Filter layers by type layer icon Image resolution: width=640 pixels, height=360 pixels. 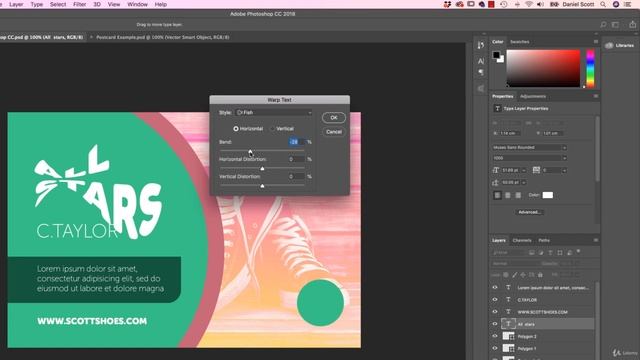[x=550, y=253]
